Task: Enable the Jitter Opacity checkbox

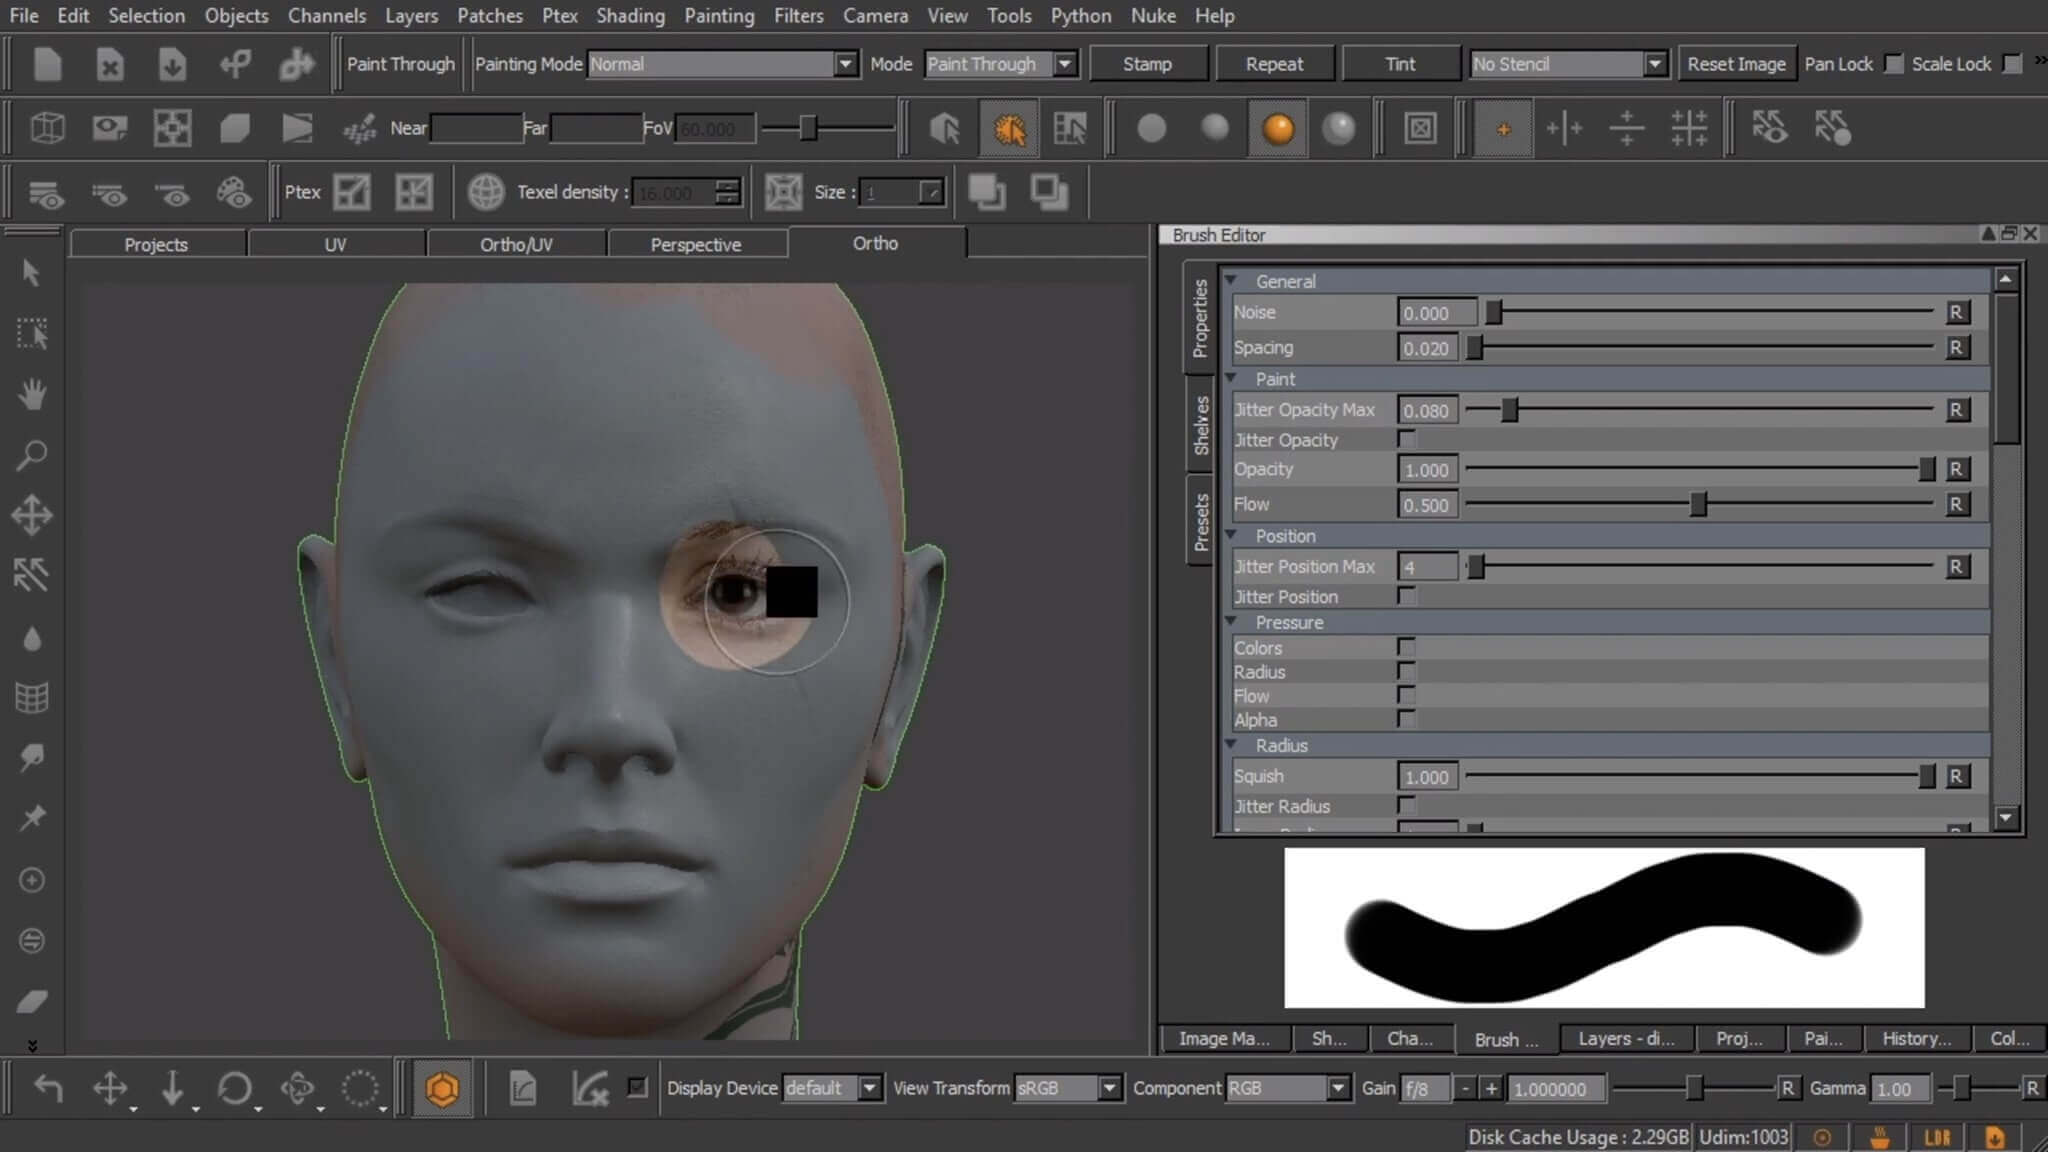Action: point(1407,439)
